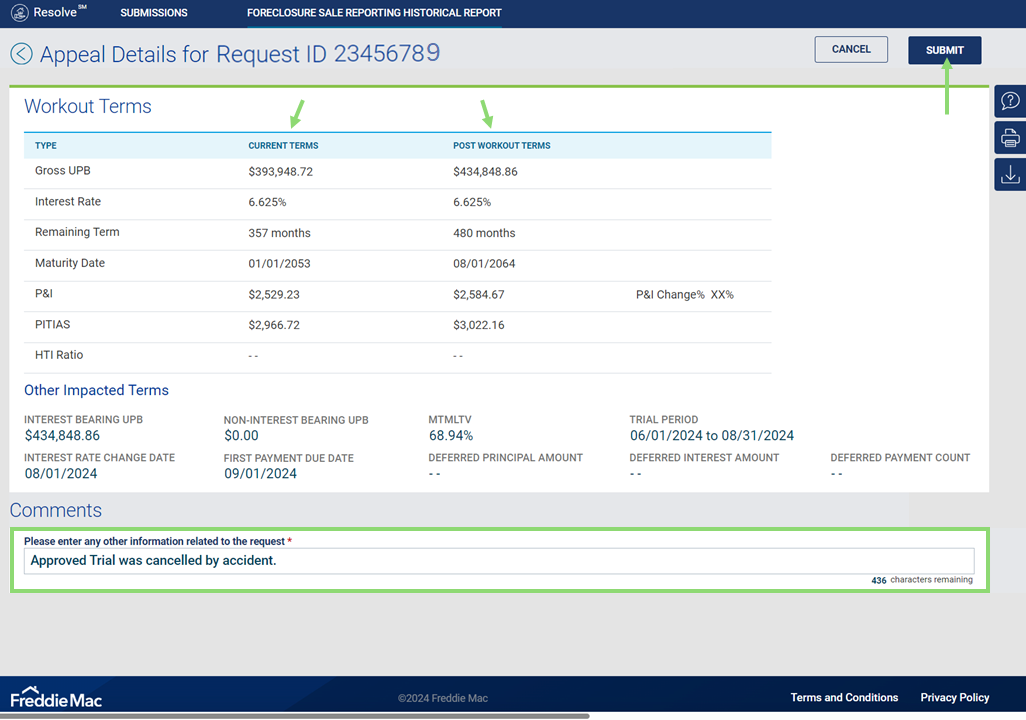1026x720 pixels.
Task: Select post workout PITIAS $3,022.16
Action: (478, 325)
